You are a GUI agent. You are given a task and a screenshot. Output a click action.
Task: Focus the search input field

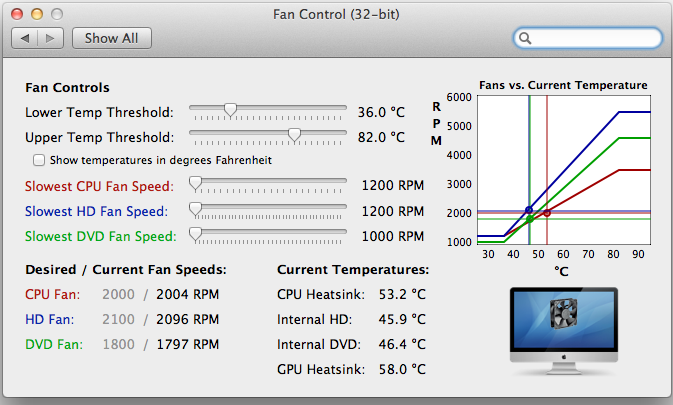coord(588,39)
